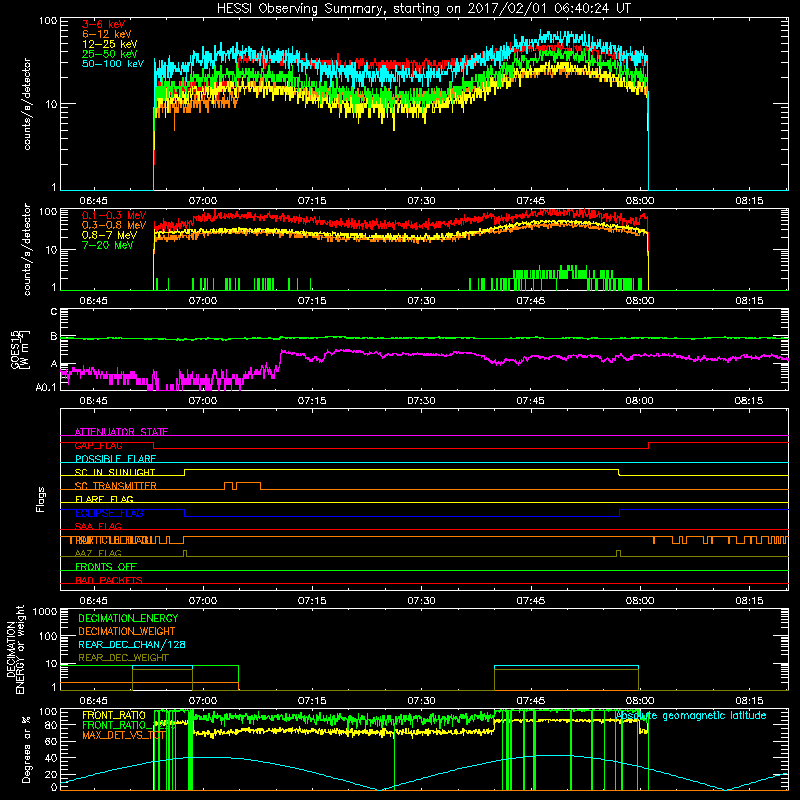Select the 12-25 keV legend label
The image size is (800, 800).
(110, 44)
